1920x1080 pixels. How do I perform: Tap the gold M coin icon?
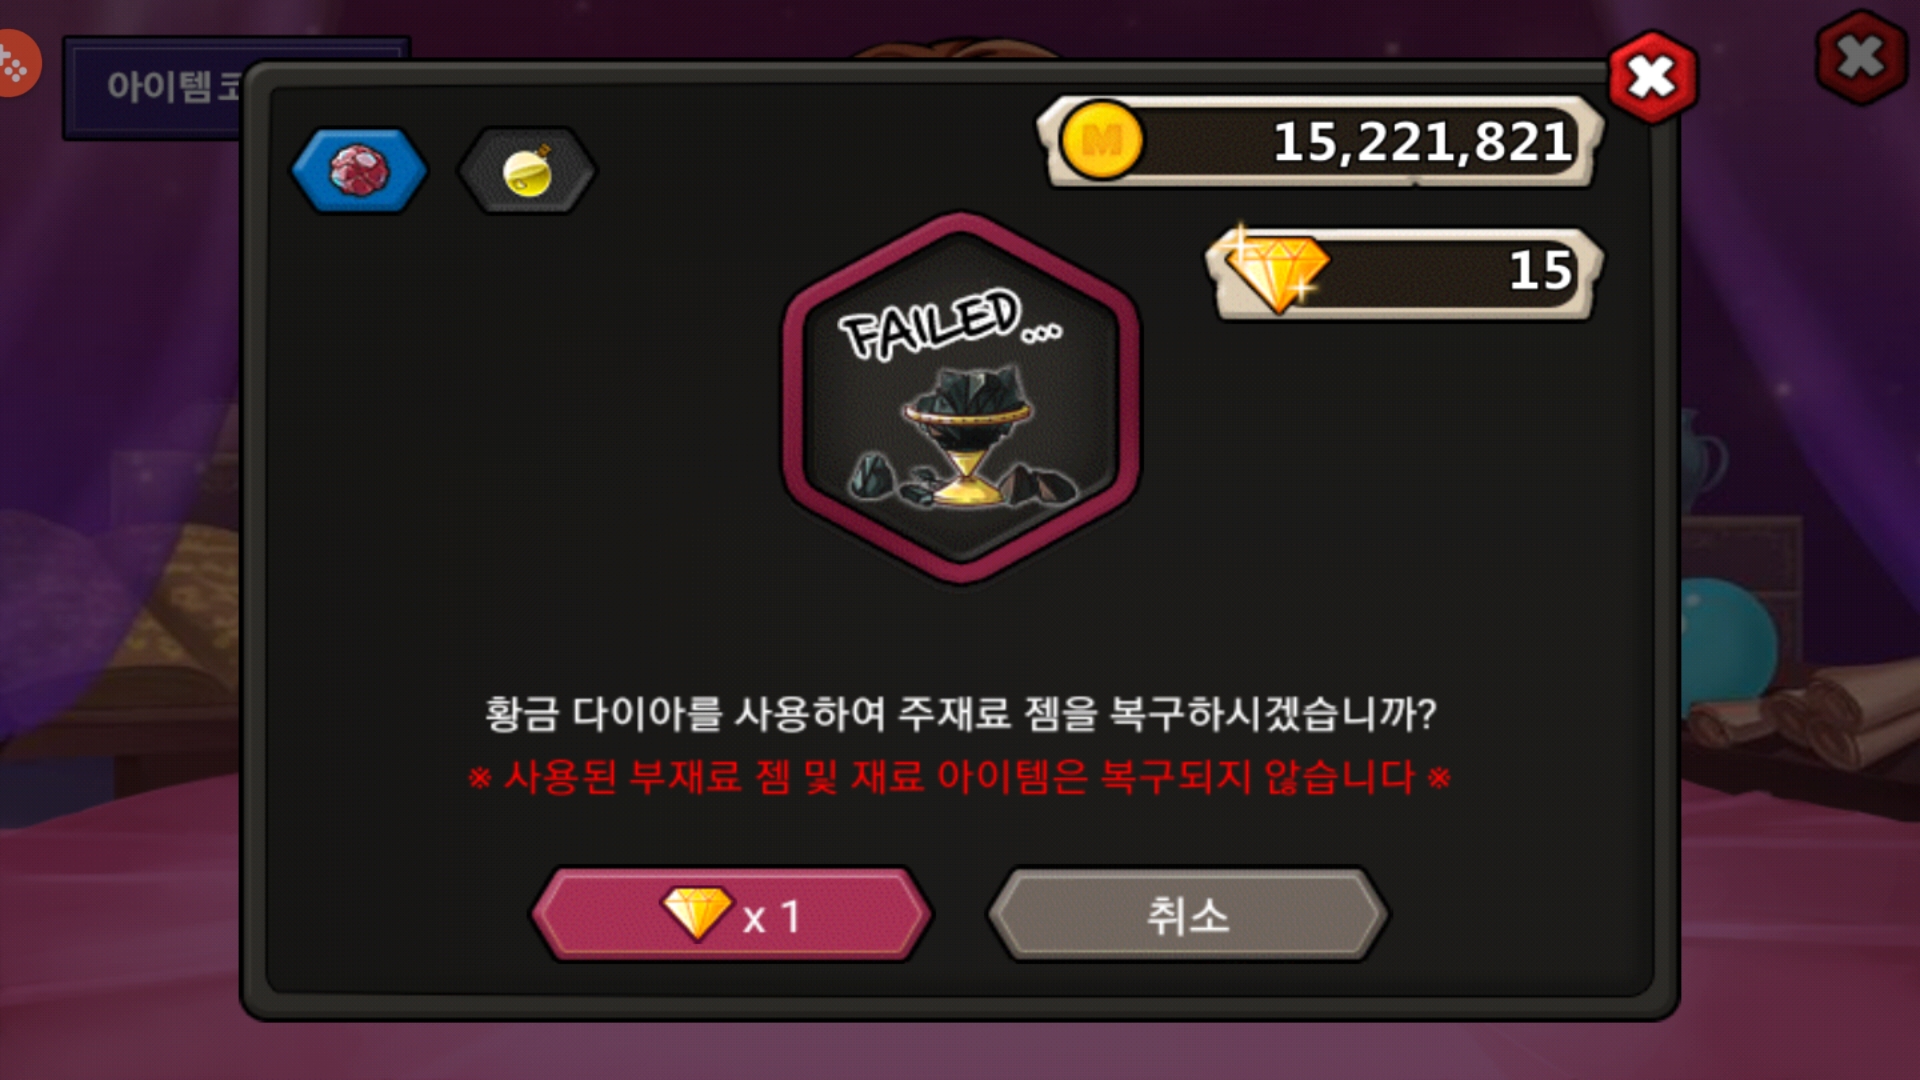click(1101, 141)
